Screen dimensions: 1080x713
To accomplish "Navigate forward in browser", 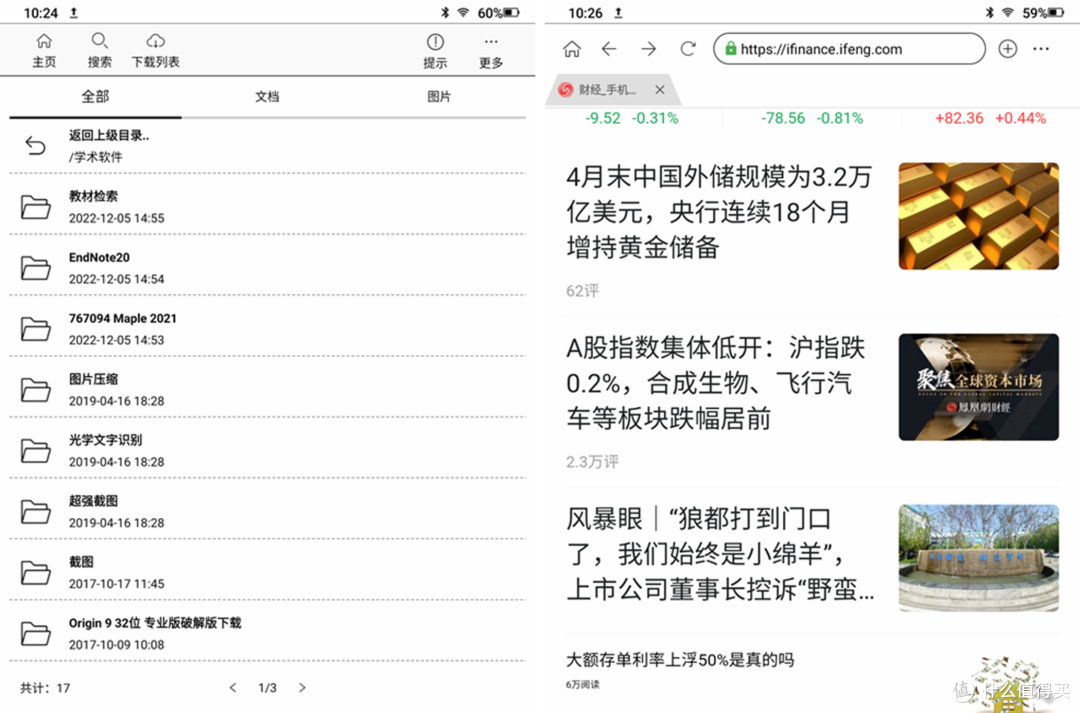I will [x=648, y=49].
